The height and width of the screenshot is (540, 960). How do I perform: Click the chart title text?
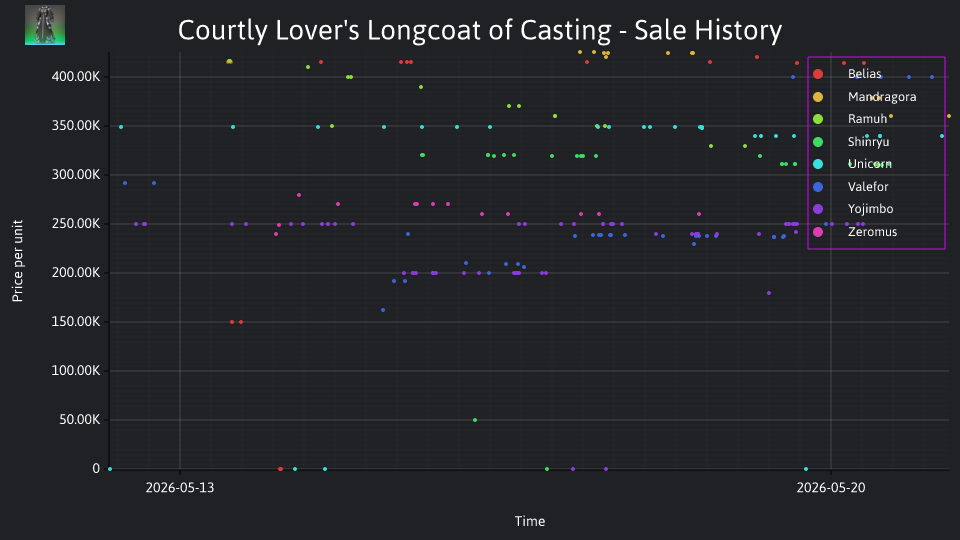click(480, 30)
